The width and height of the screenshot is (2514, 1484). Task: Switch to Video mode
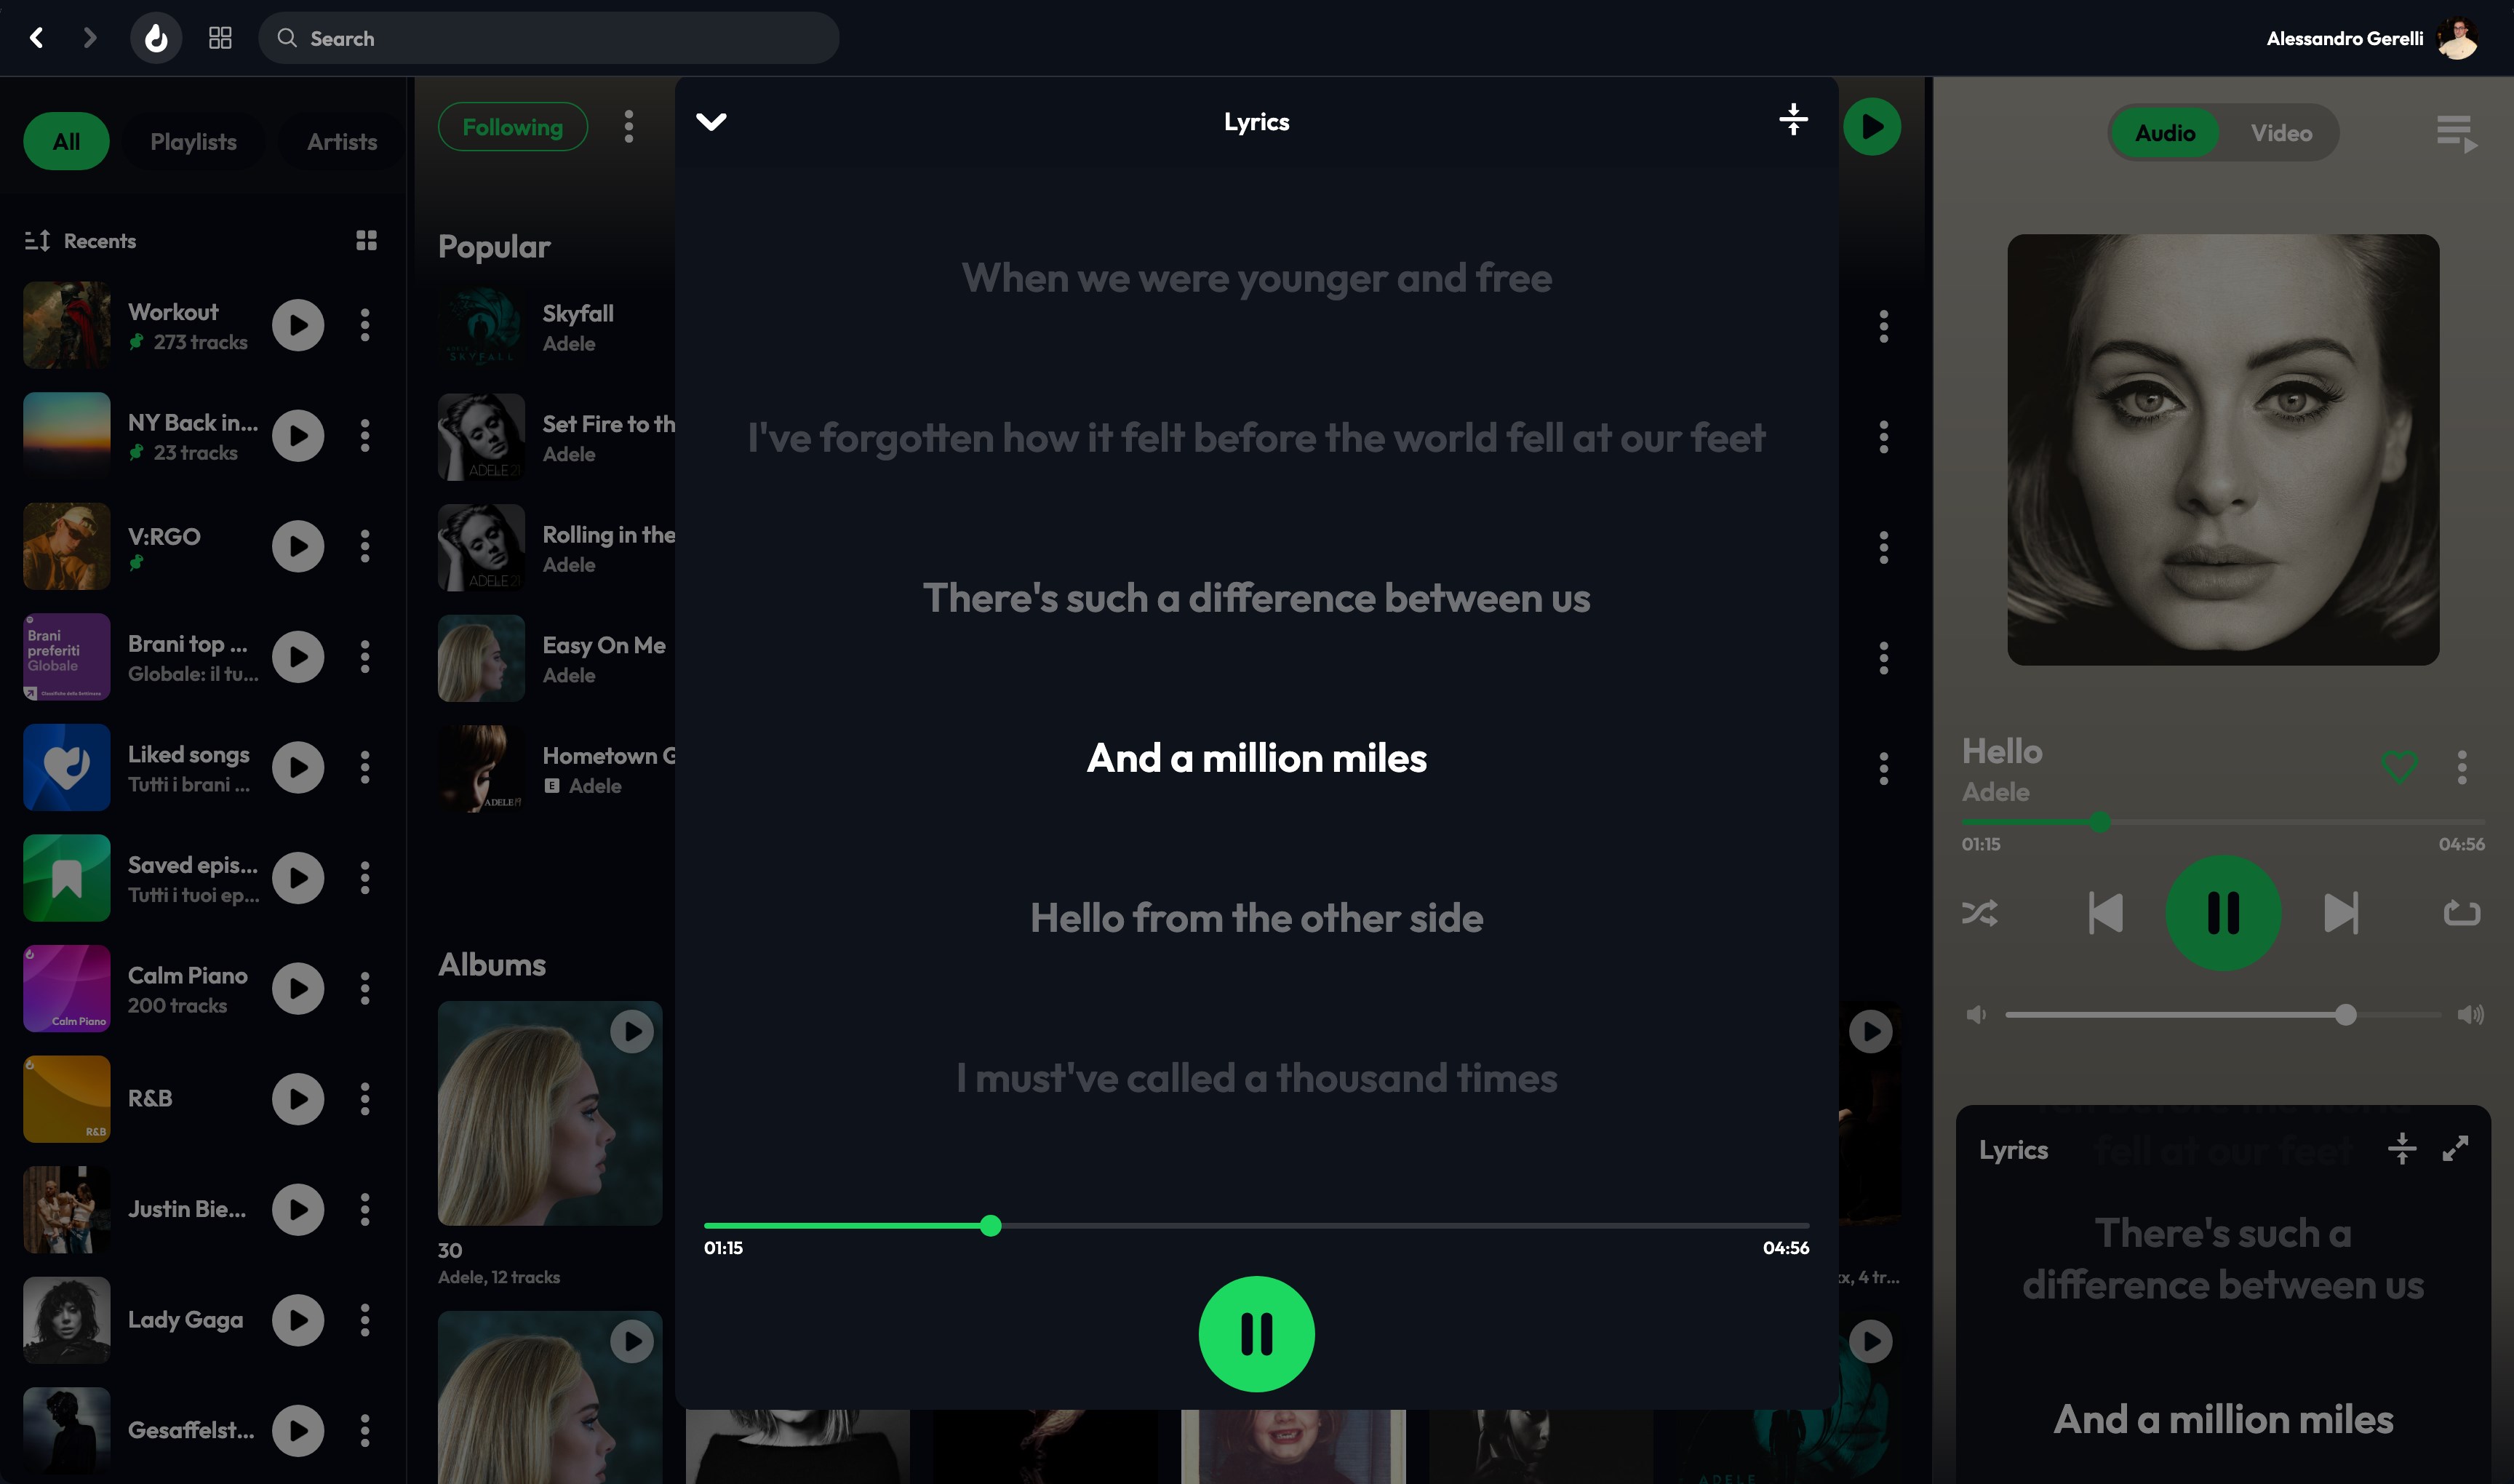(x=2281, y=133)
